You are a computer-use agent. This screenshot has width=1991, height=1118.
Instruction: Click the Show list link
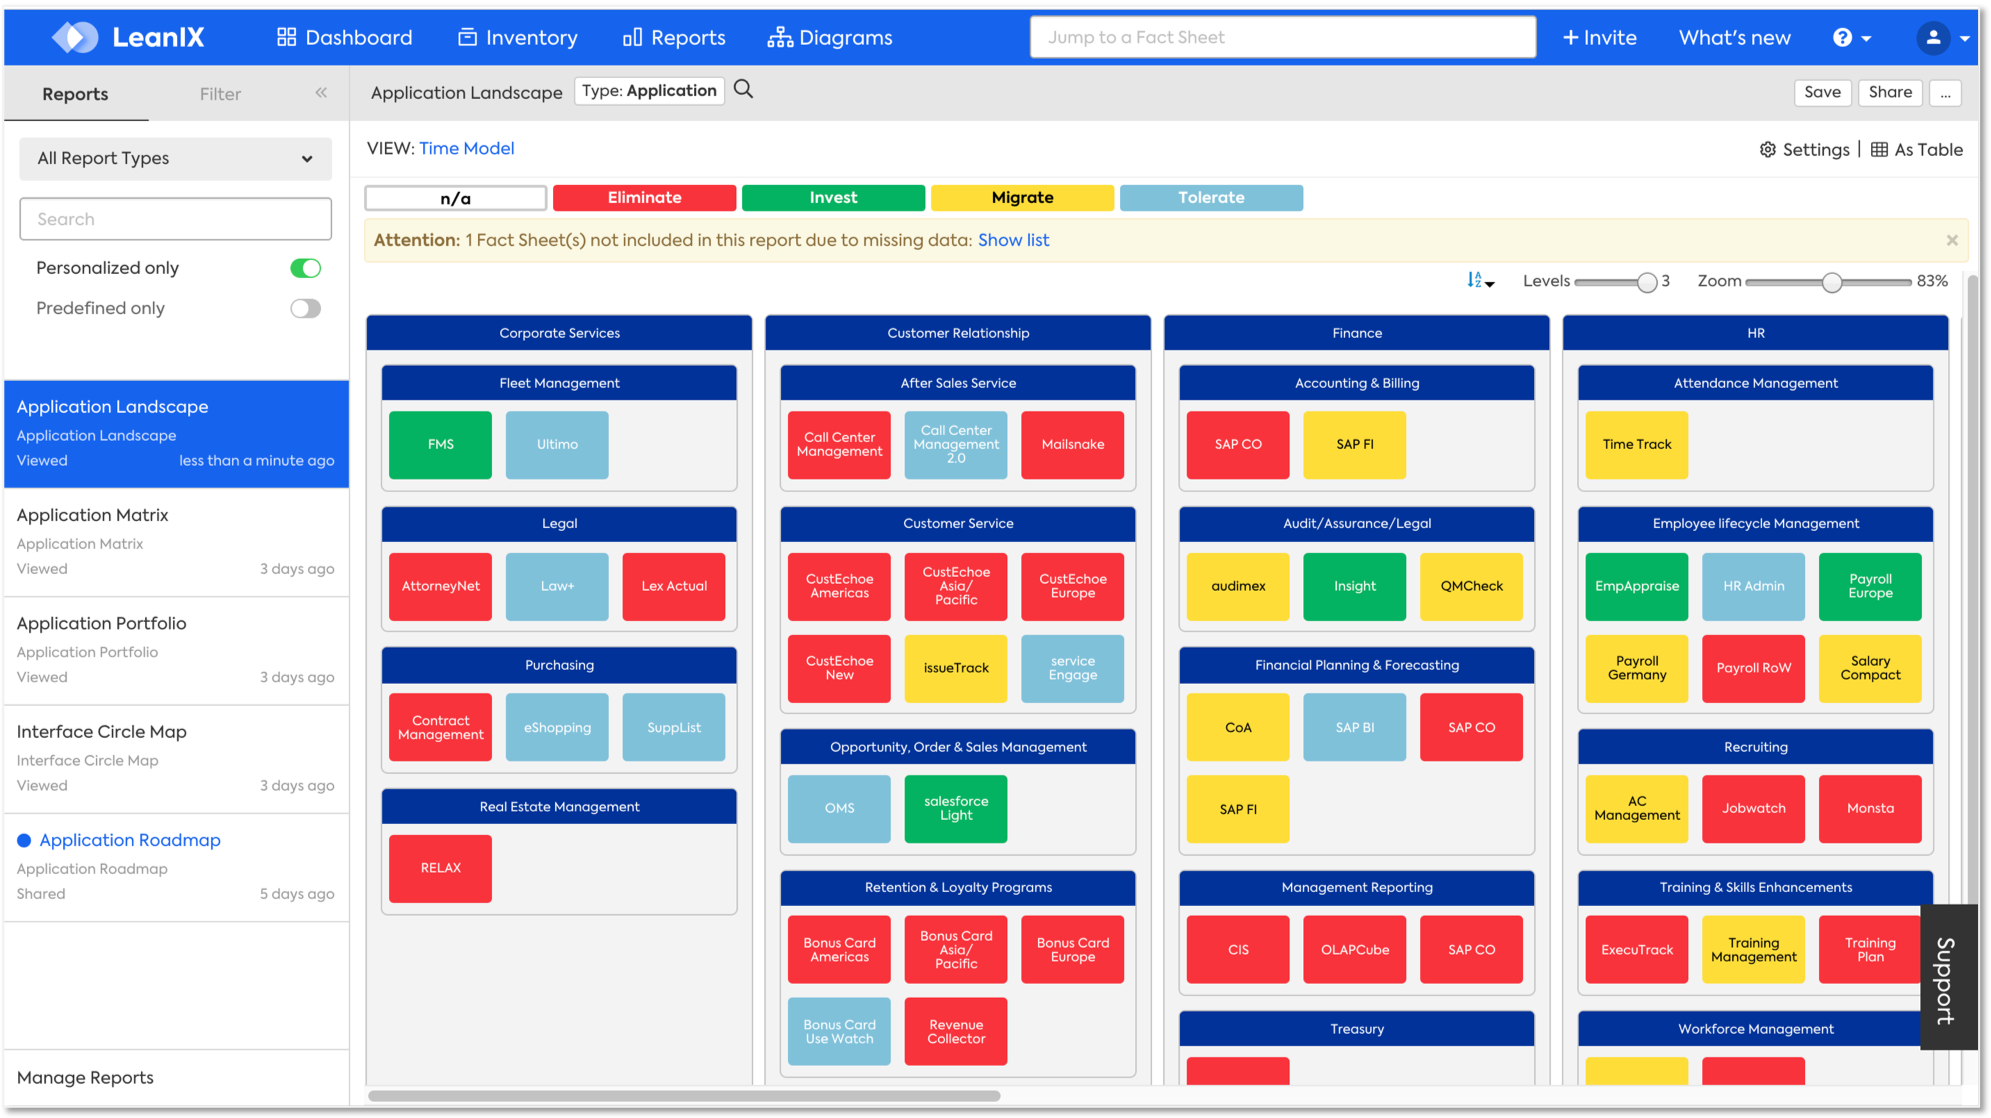[1013, 240]
